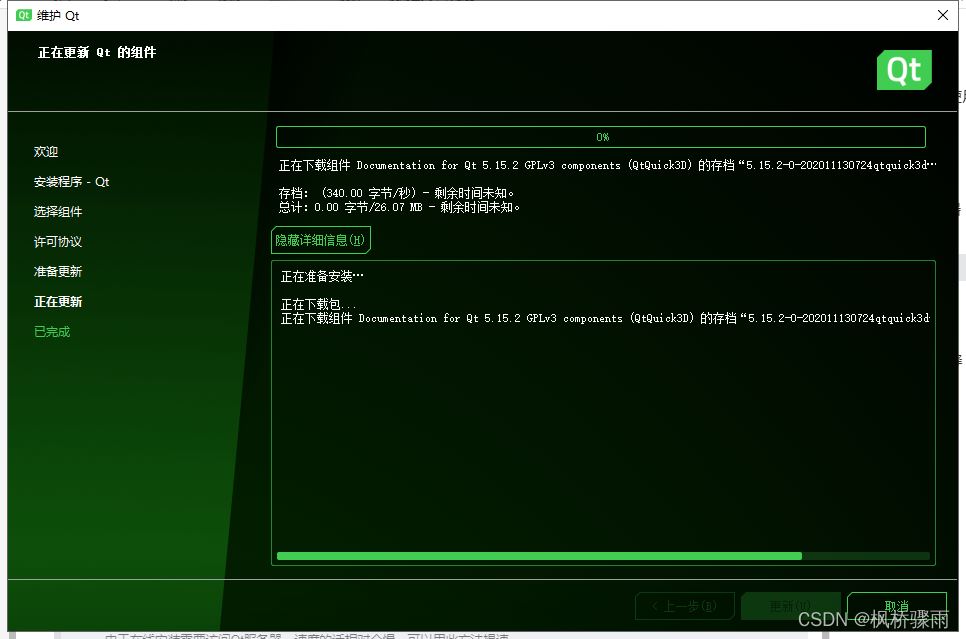Image resolution: width=966 pixels, height=639 pixels.
Task: Collapse details with 隐藏详细信息 button
Action: click(x=321, y=240)
